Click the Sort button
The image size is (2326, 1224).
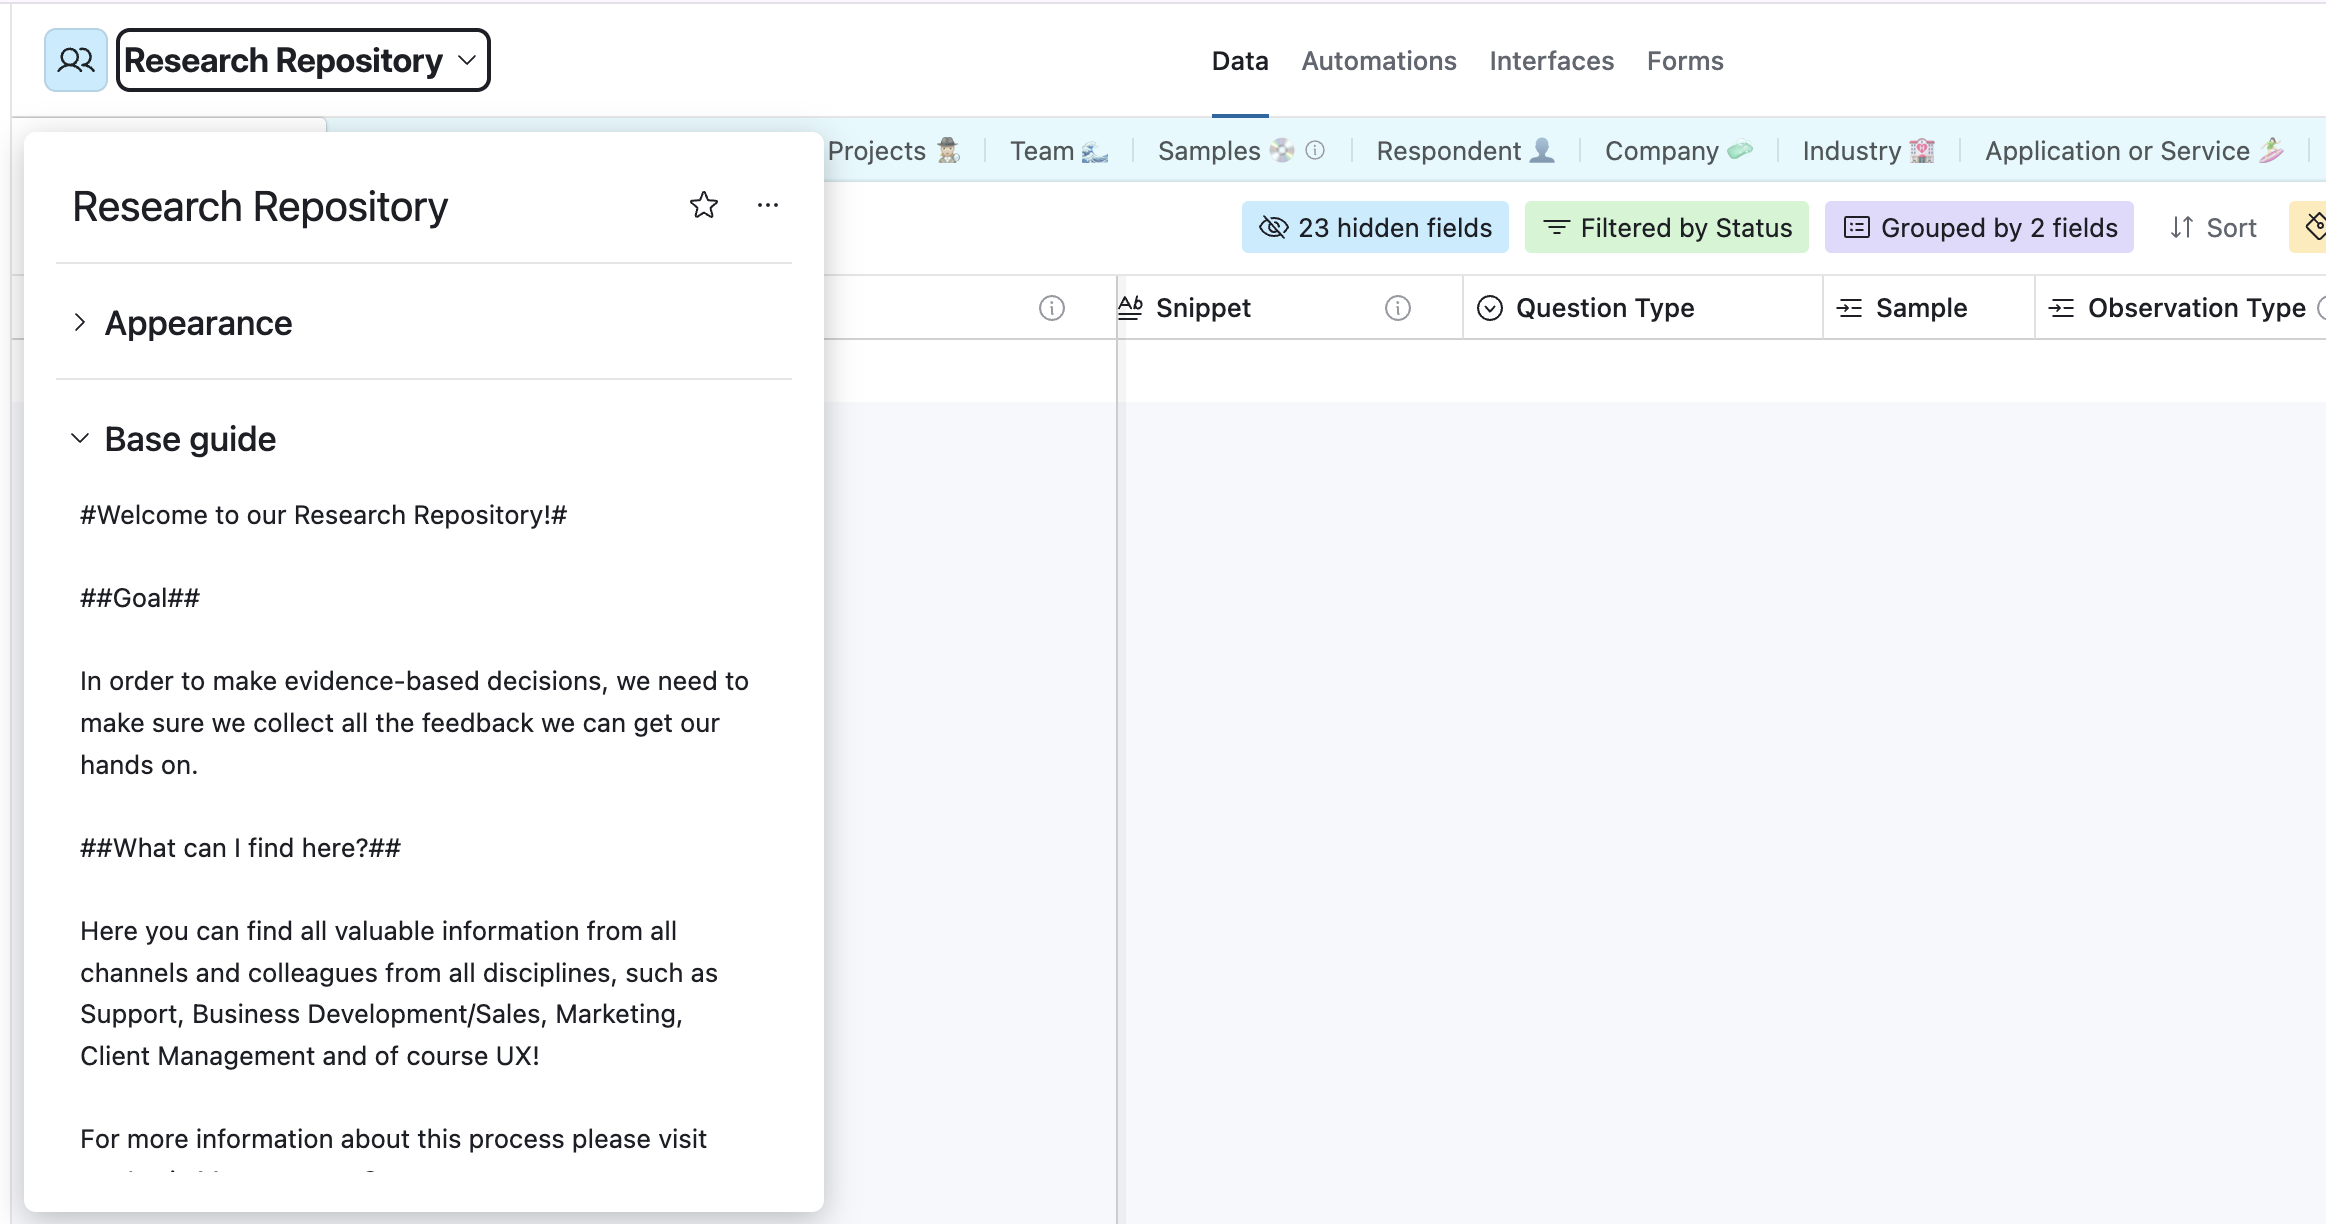(x=2213, y=227)
